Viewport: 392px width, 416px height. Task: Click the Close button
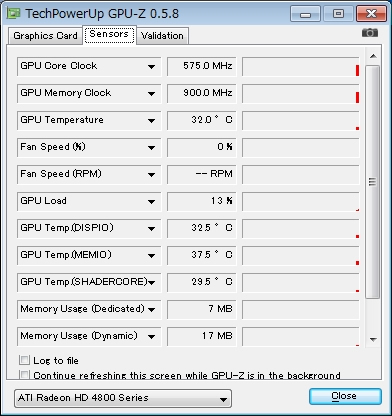click(345, 396)
